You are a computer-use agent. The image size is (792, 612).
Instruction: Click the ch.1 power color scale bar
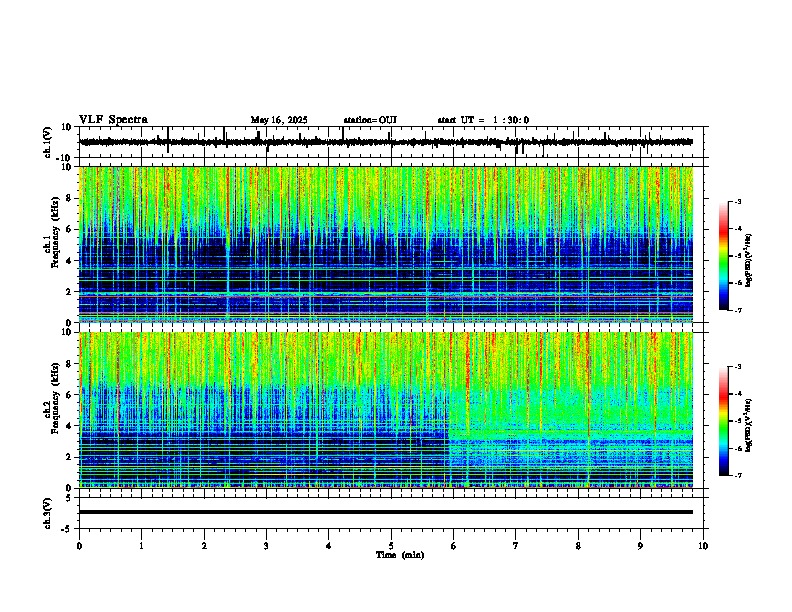[724, 256]
